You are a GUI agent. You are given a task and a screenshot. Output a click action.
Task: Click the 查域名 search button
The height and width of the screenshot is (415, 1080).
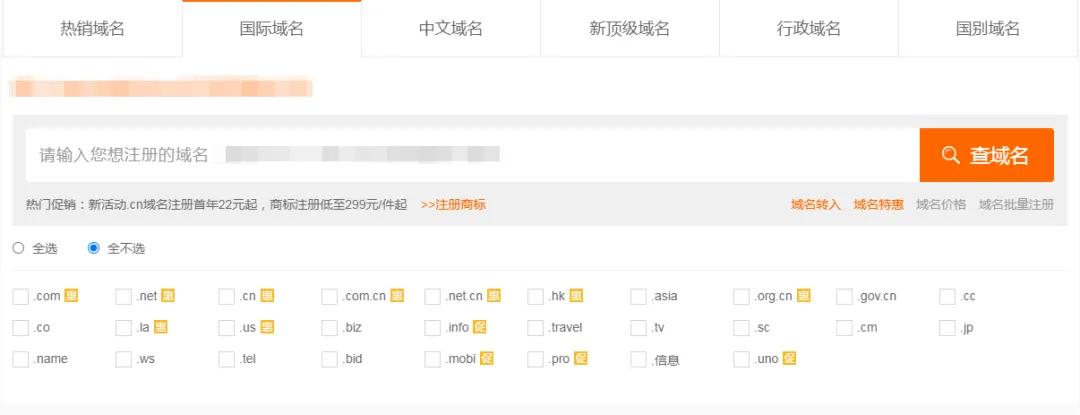986,155
